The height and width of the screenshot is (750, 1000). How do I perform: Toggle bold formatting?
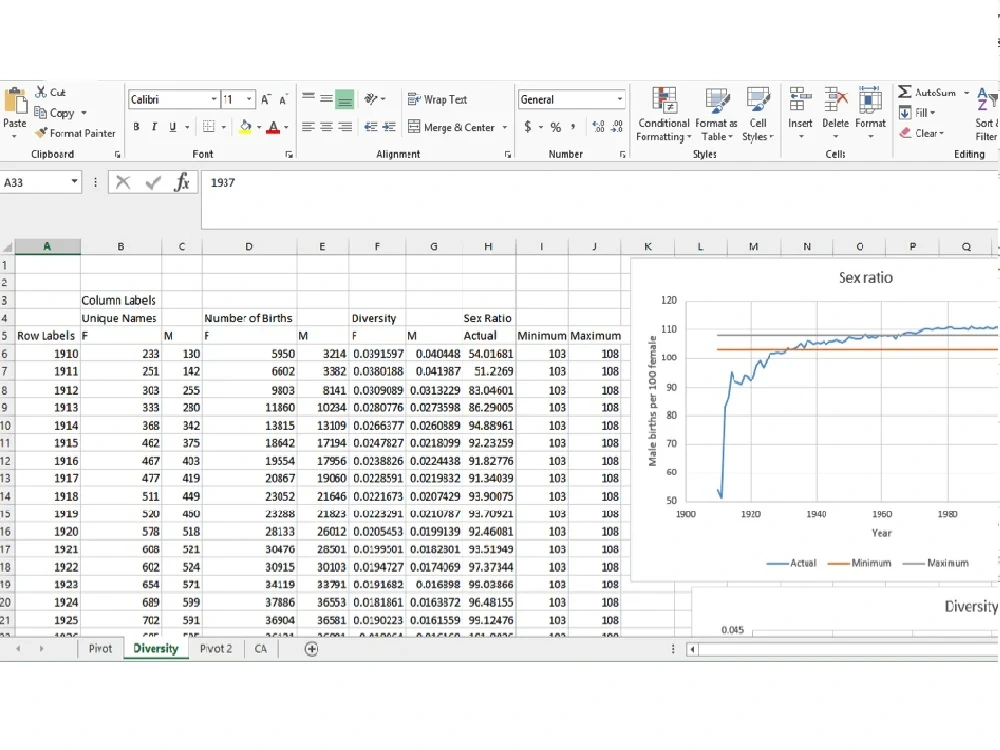tap(137, 128)
